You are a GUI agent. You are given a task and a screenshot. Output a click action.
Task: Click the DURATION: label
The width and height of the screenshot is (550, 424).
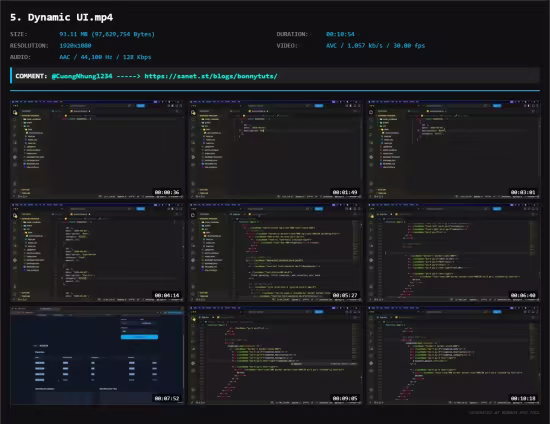click(292, 34)
